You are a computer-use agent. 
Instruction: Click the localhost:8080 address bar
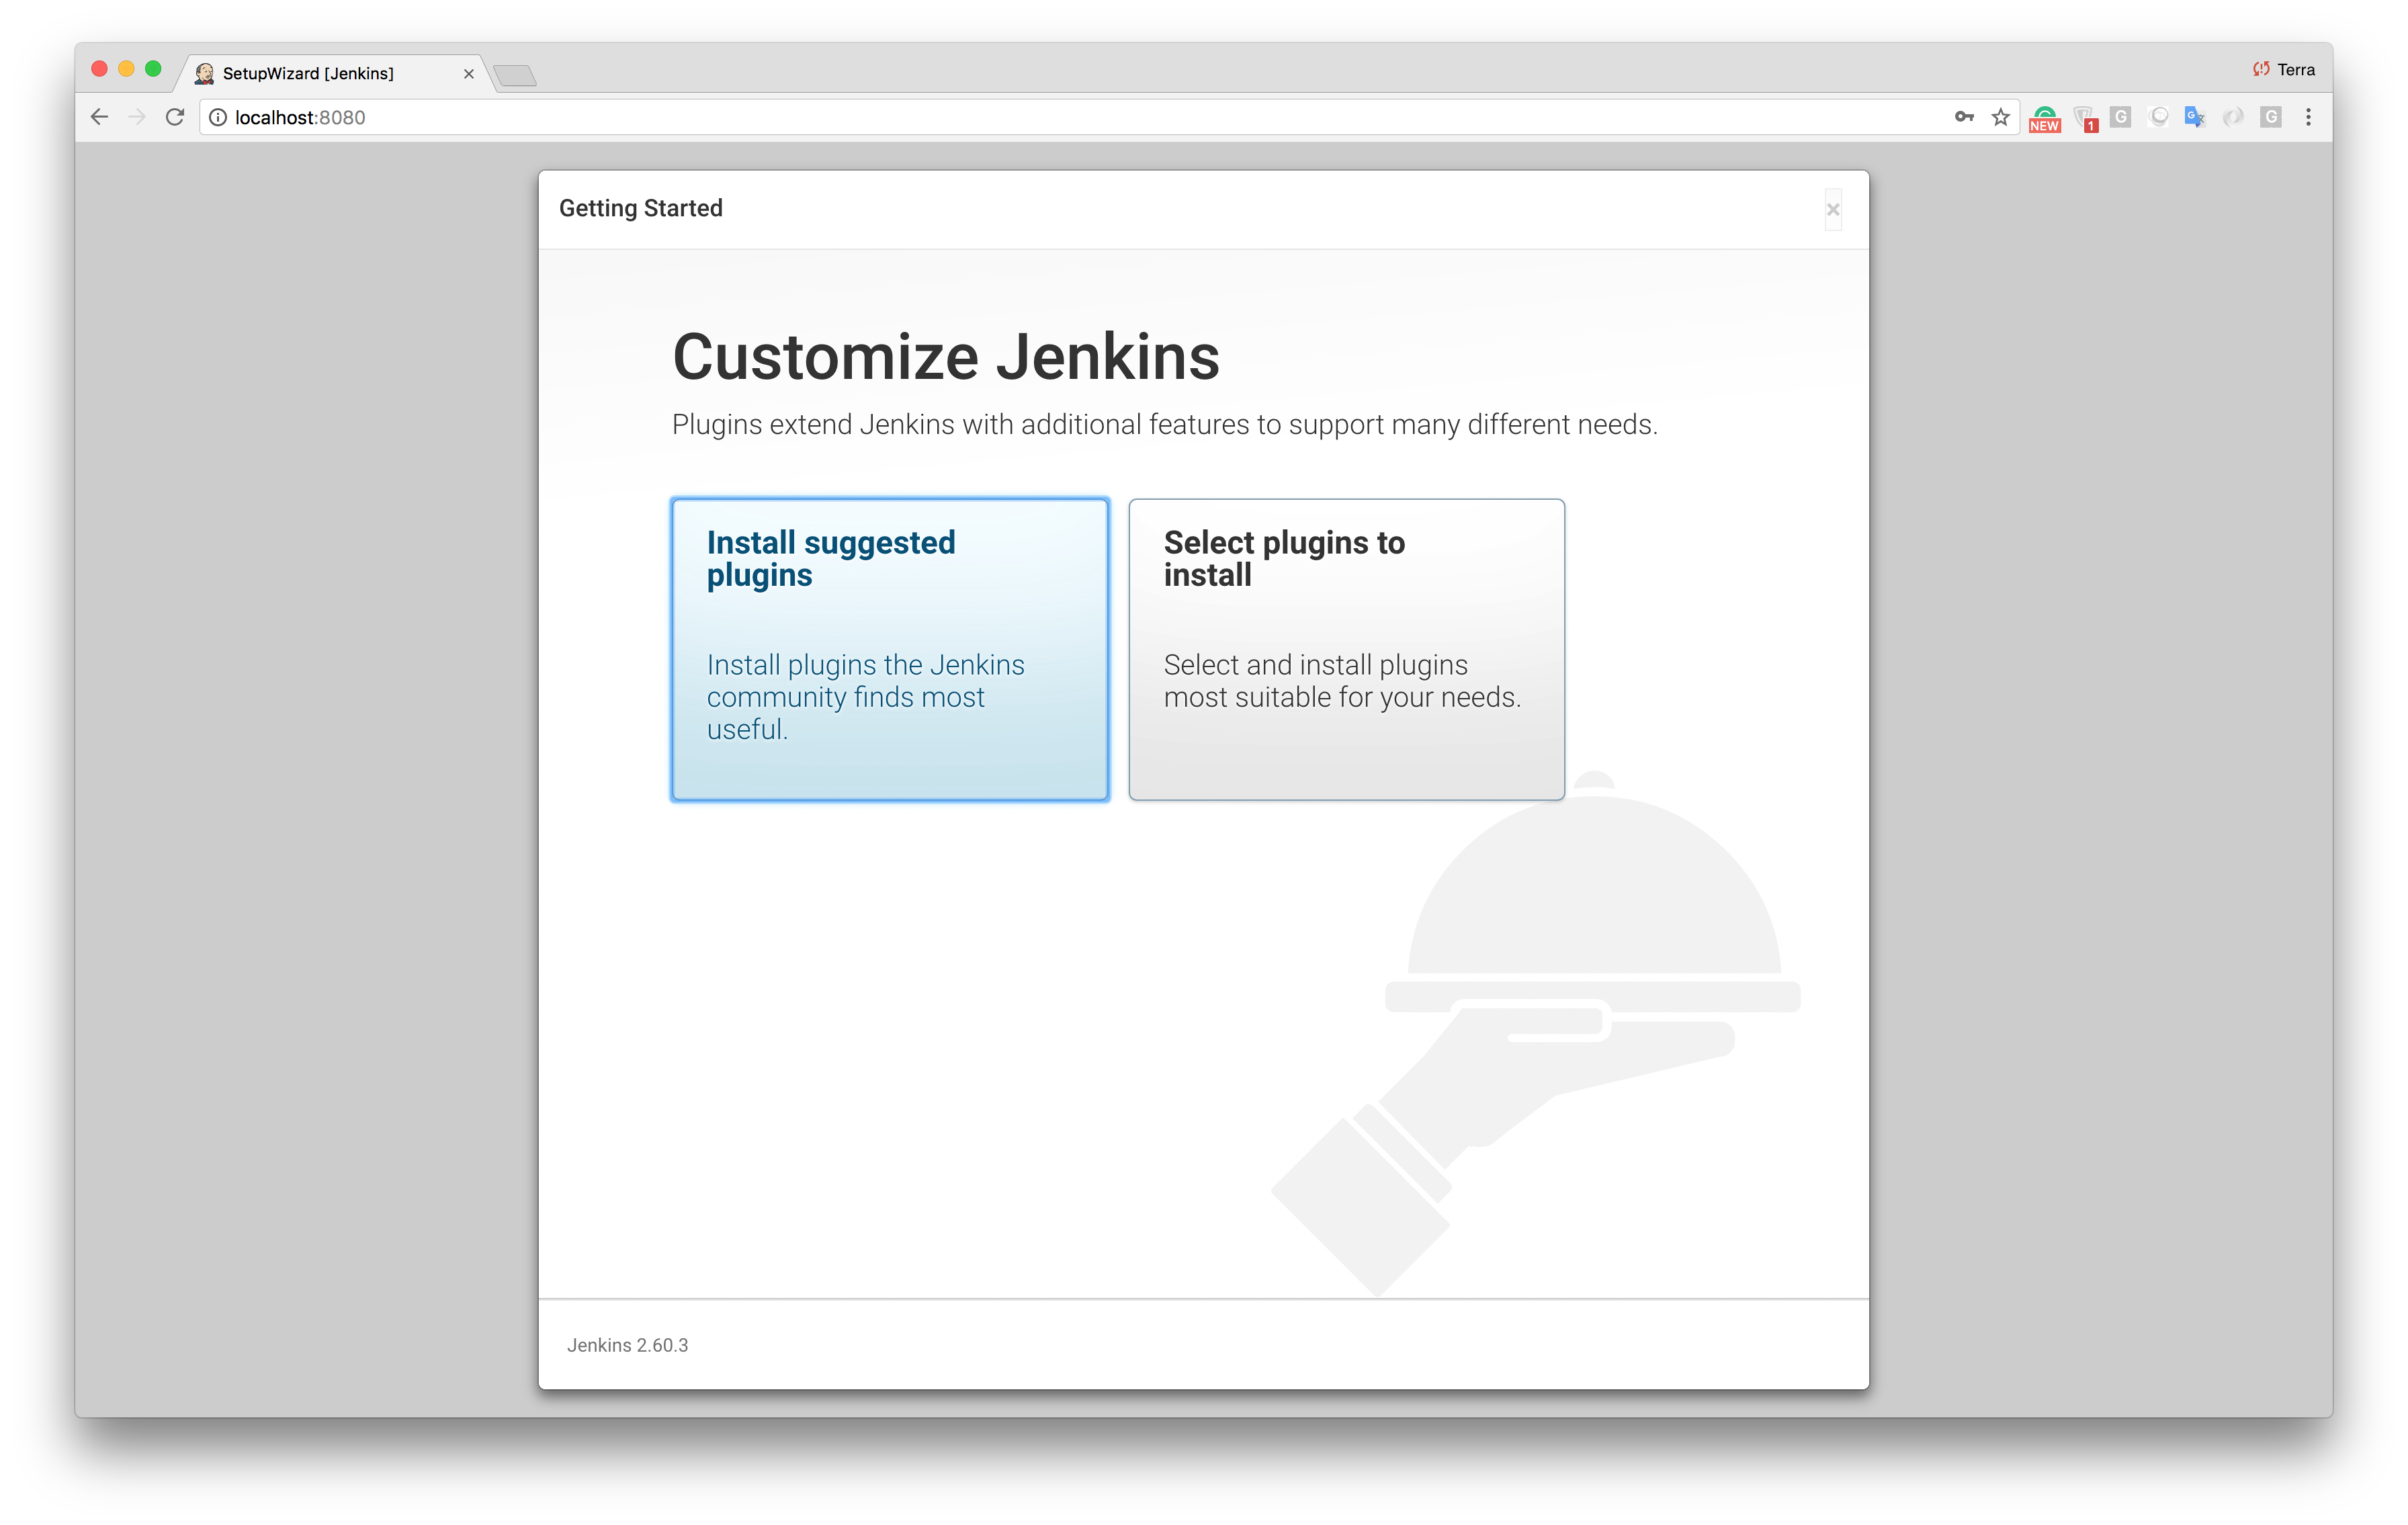[1000, 117]
